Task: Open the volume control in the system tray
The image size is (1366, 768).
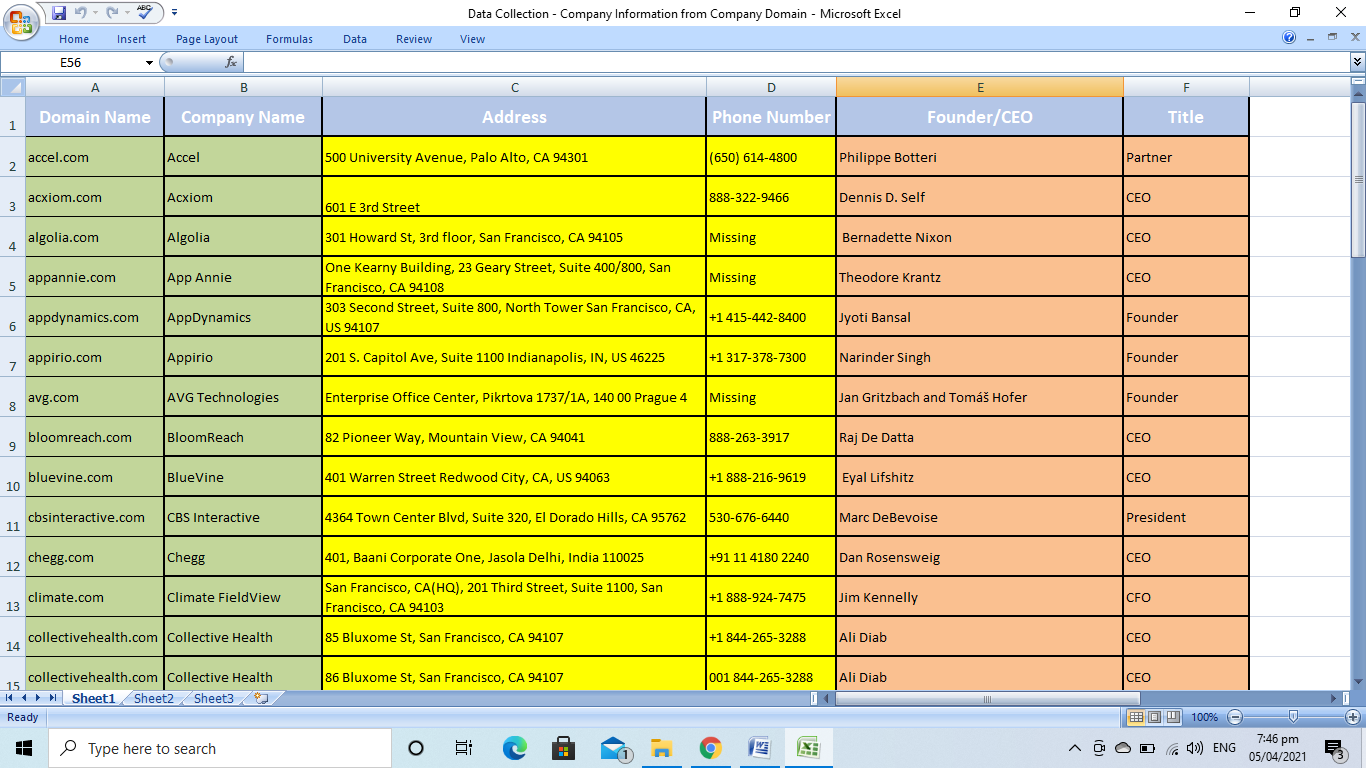Action: [x=1195, y=748]
